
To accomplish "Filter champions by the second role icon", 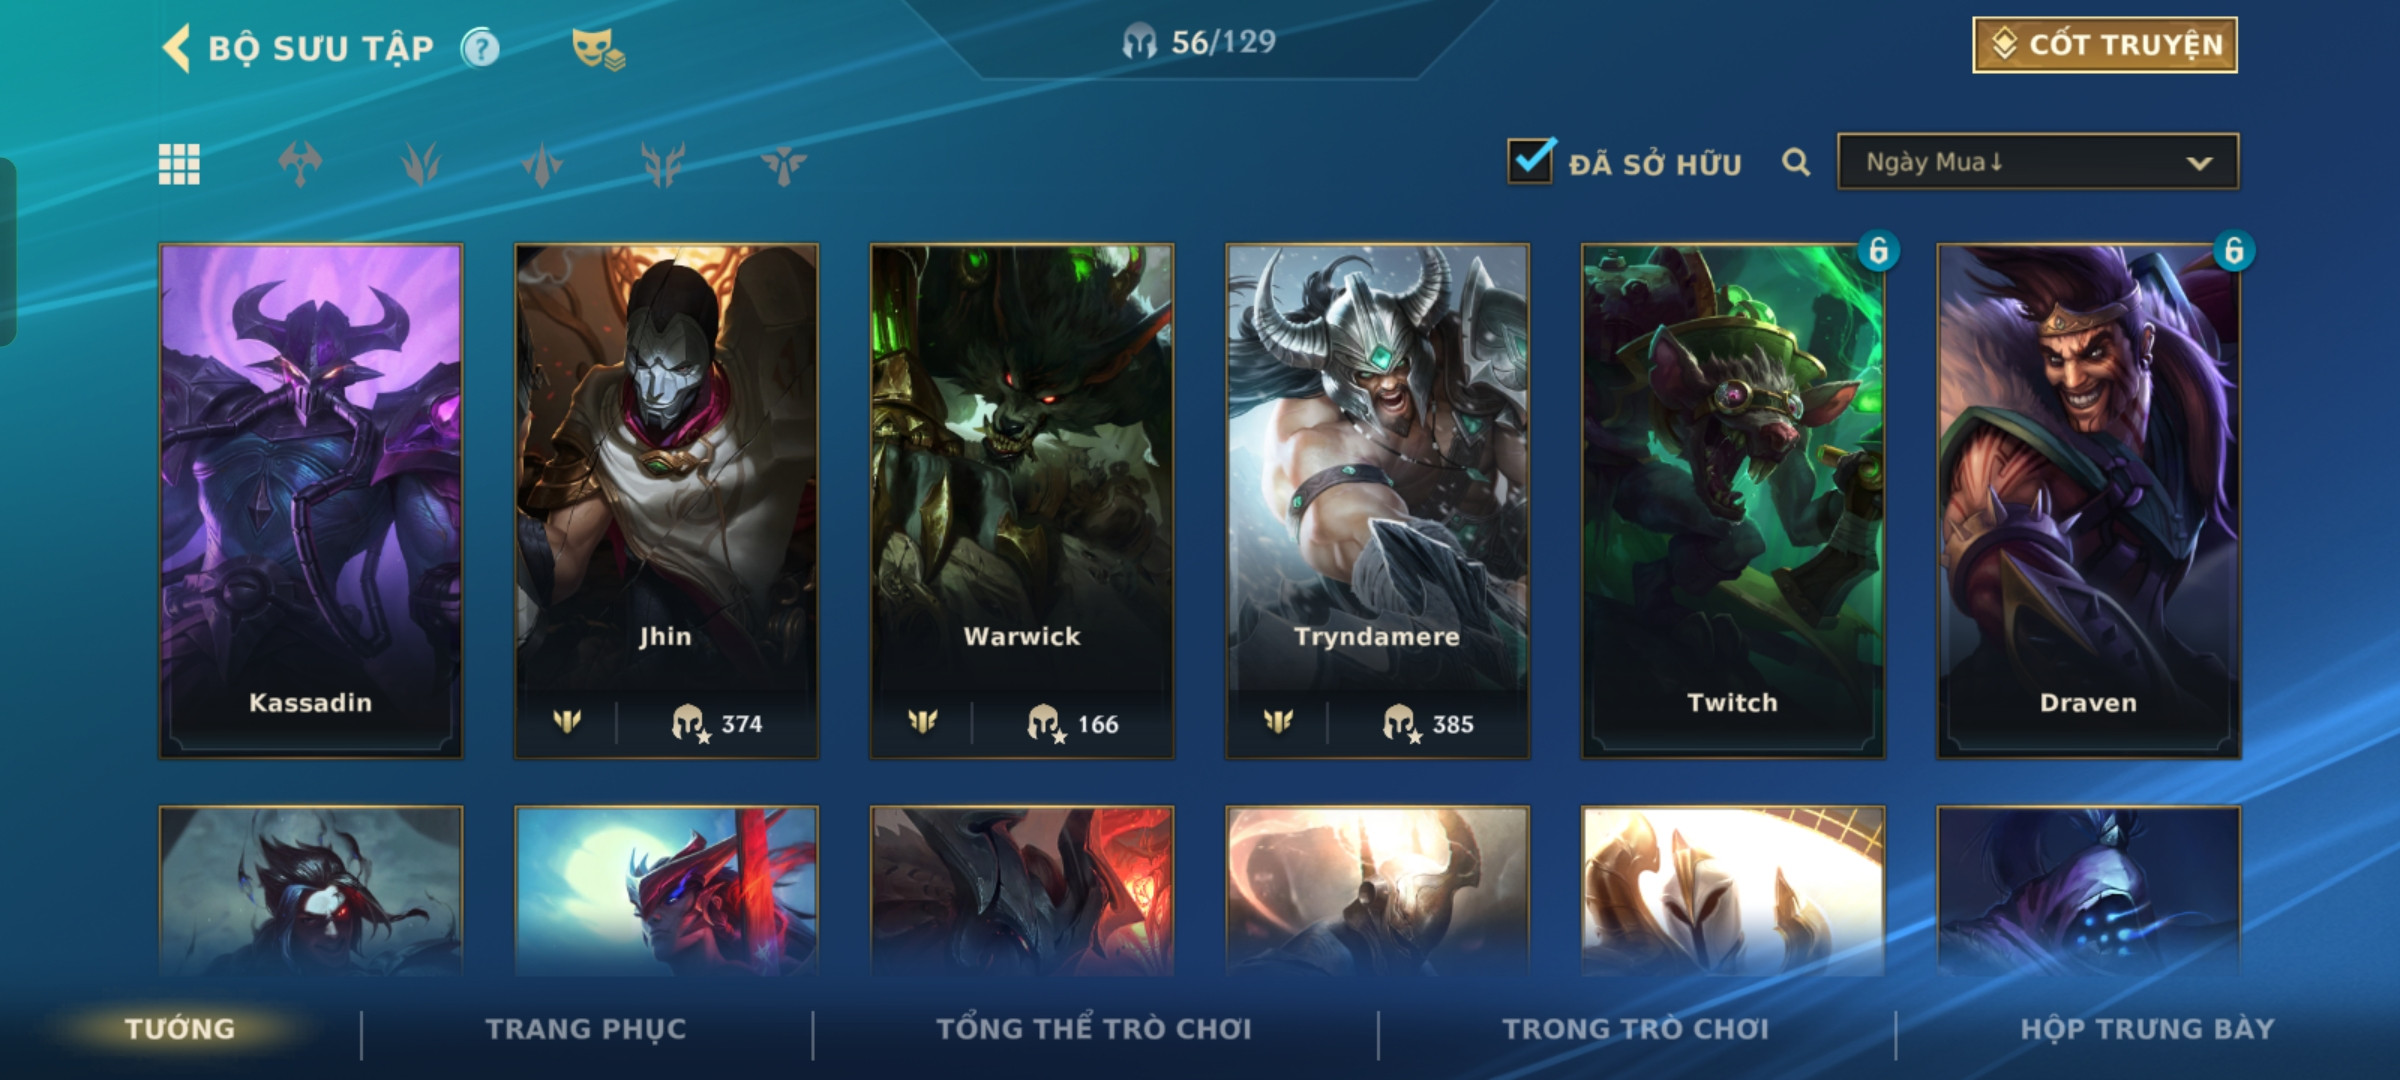I will click(x=421, y=164).
